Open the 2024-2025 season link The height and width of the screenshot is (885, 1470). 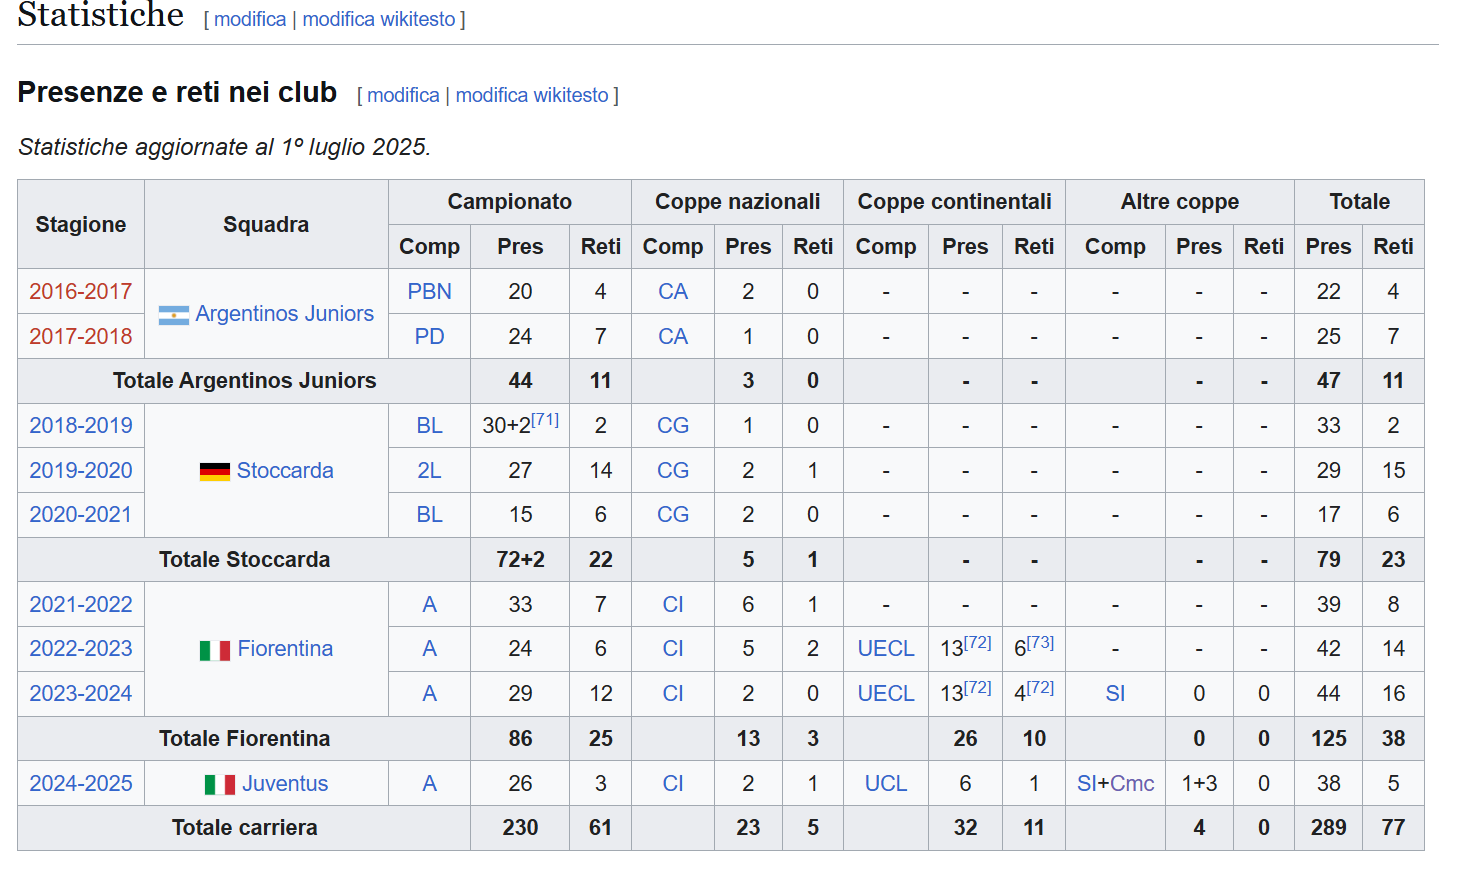coord(81,784)
